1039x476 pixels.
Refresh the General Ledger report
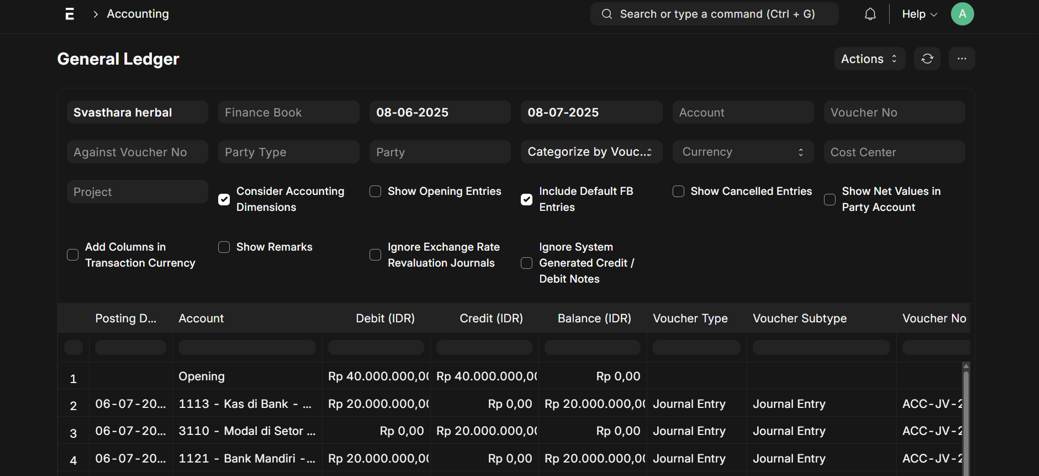tap(927, 59)
